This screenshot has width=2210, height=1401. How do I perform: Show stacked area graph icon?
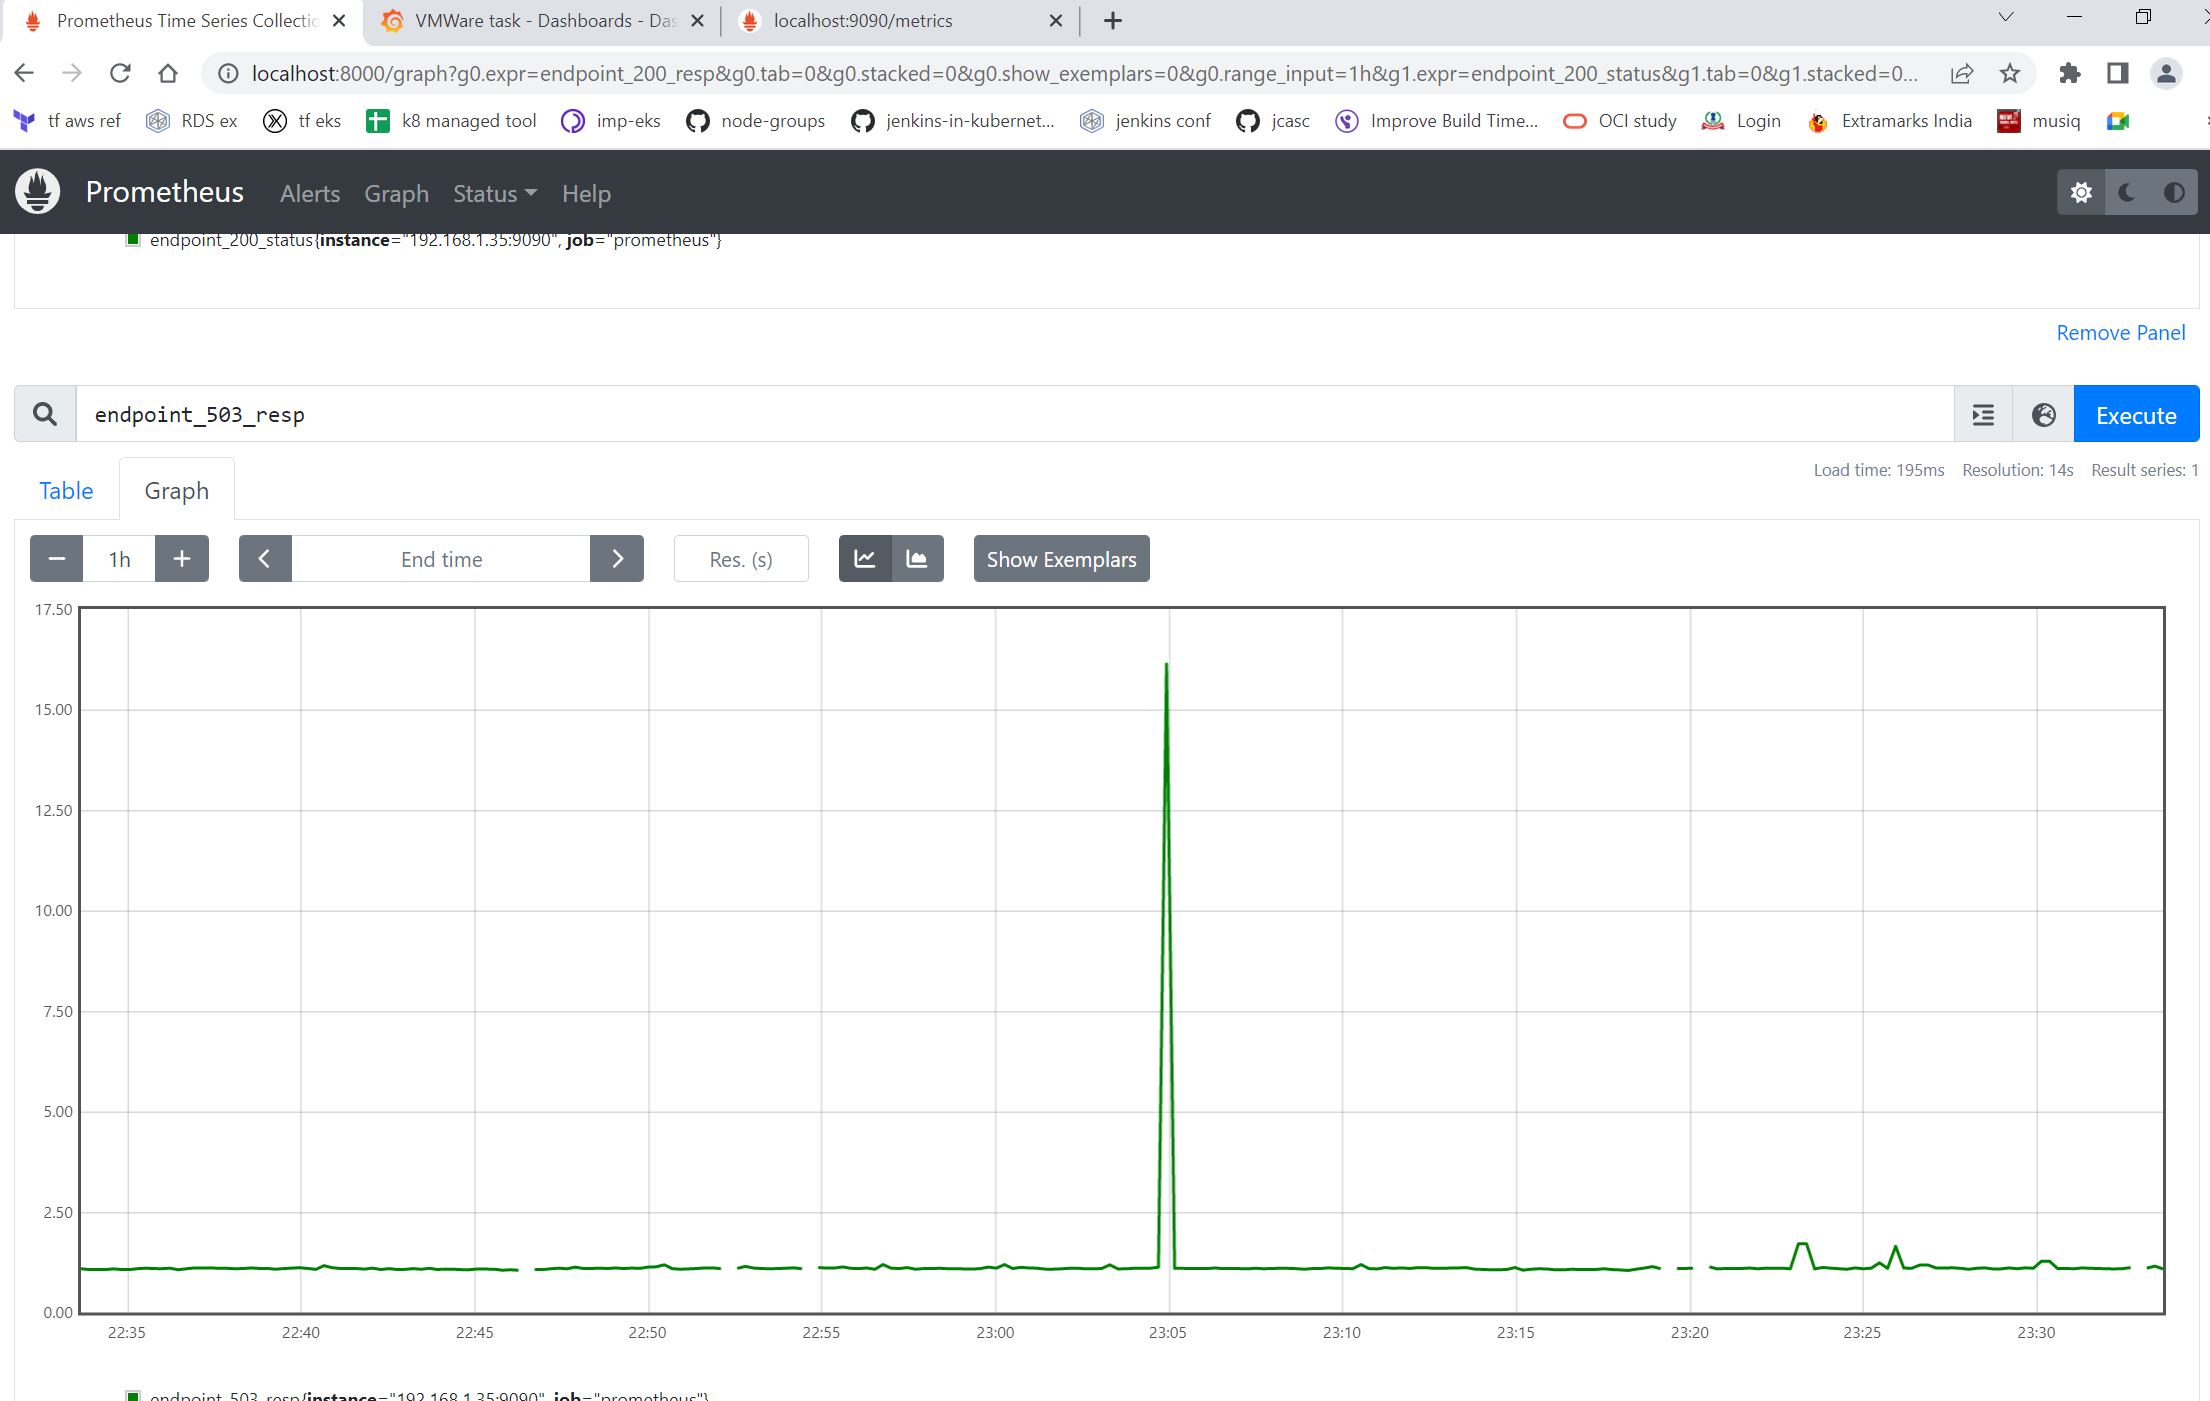(917, 559)
